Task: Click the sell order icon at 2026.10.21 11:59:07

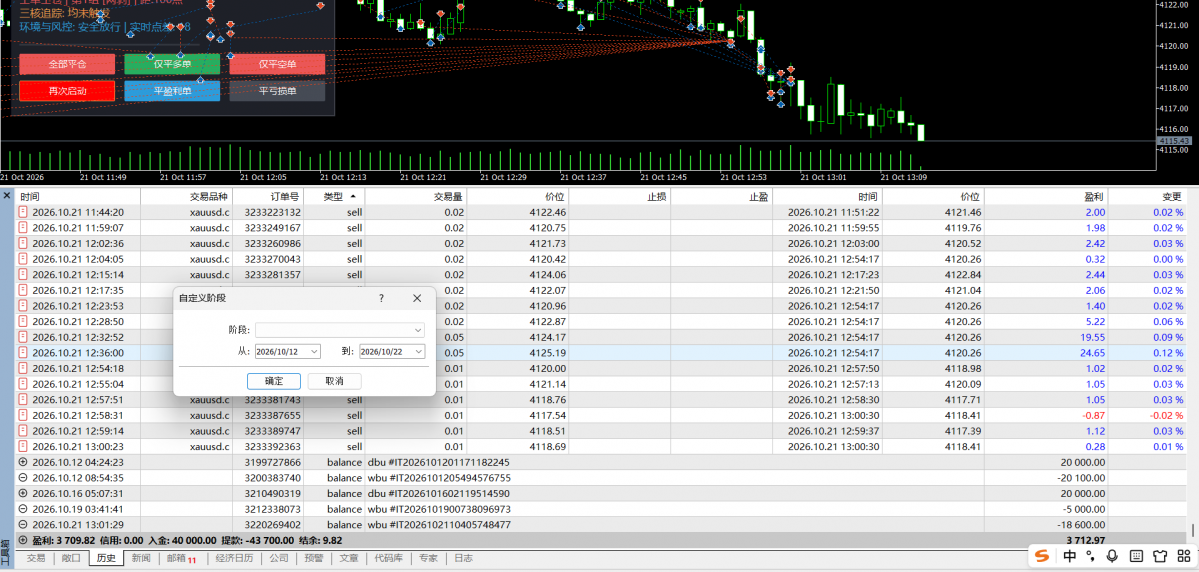Action: (x=23, y=228)
